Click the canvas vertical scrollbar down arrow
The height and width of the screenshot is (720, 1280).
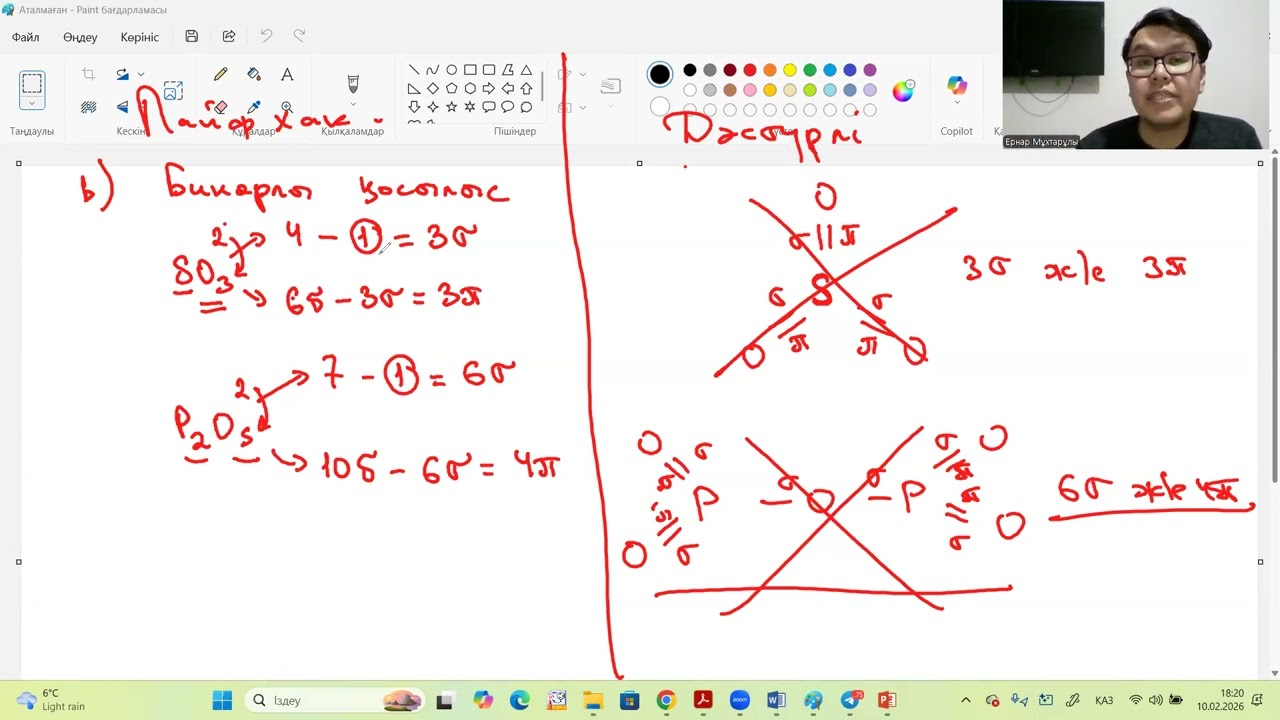(1273, 673)
